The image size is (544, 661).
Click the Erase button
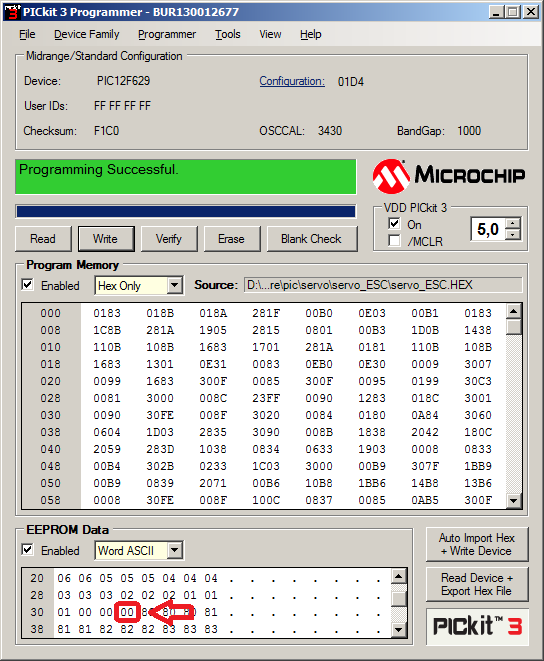tap(232, 239)
